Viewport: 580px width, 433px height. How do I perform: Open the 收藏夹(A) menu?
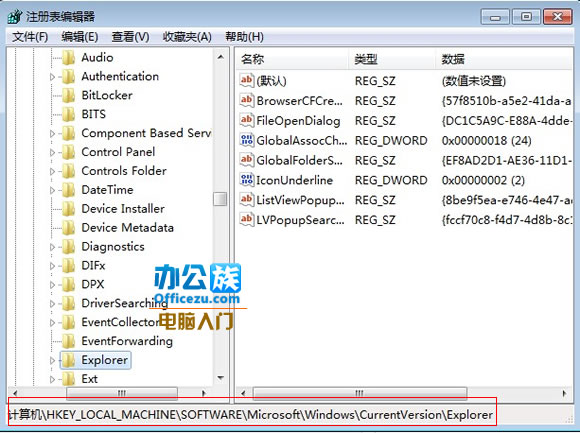click(x=187, y=37)
